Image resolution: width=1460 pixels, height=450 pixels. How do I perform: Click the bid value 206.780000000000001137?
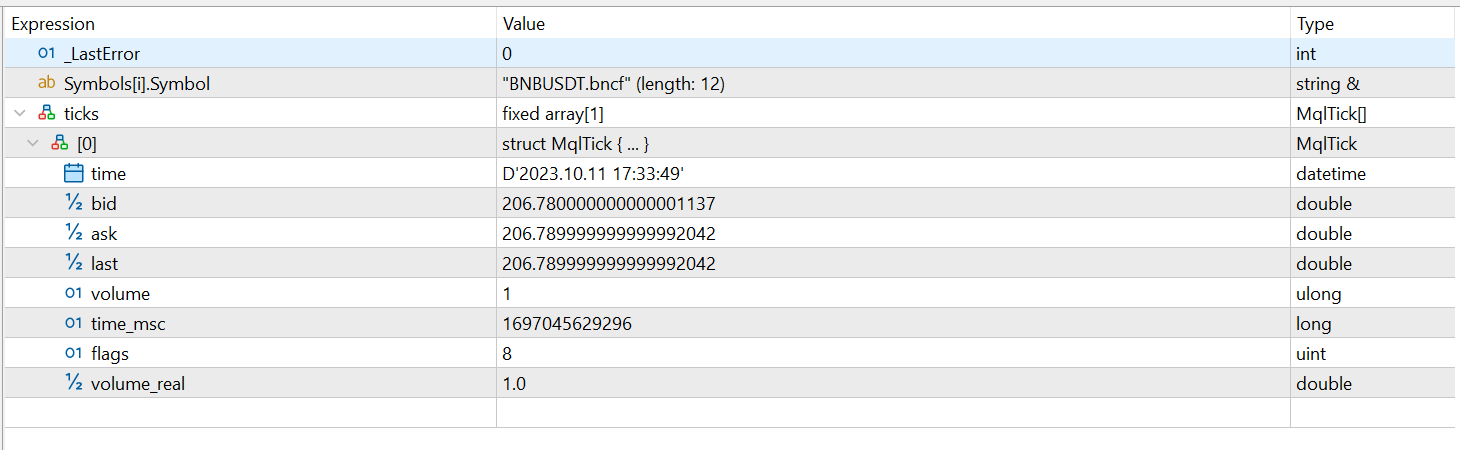(609, 204)
